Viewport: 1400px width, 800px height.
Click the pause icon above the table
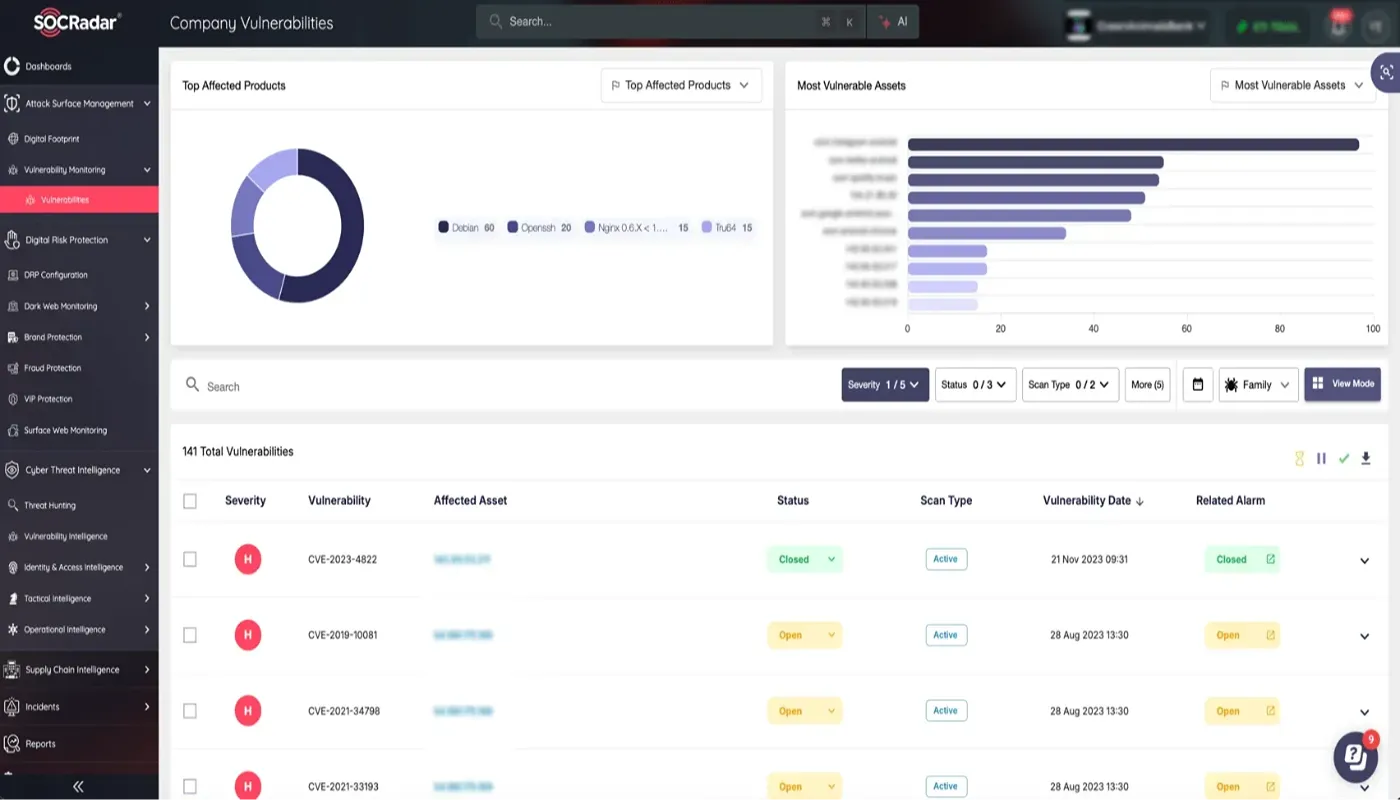1321,458
